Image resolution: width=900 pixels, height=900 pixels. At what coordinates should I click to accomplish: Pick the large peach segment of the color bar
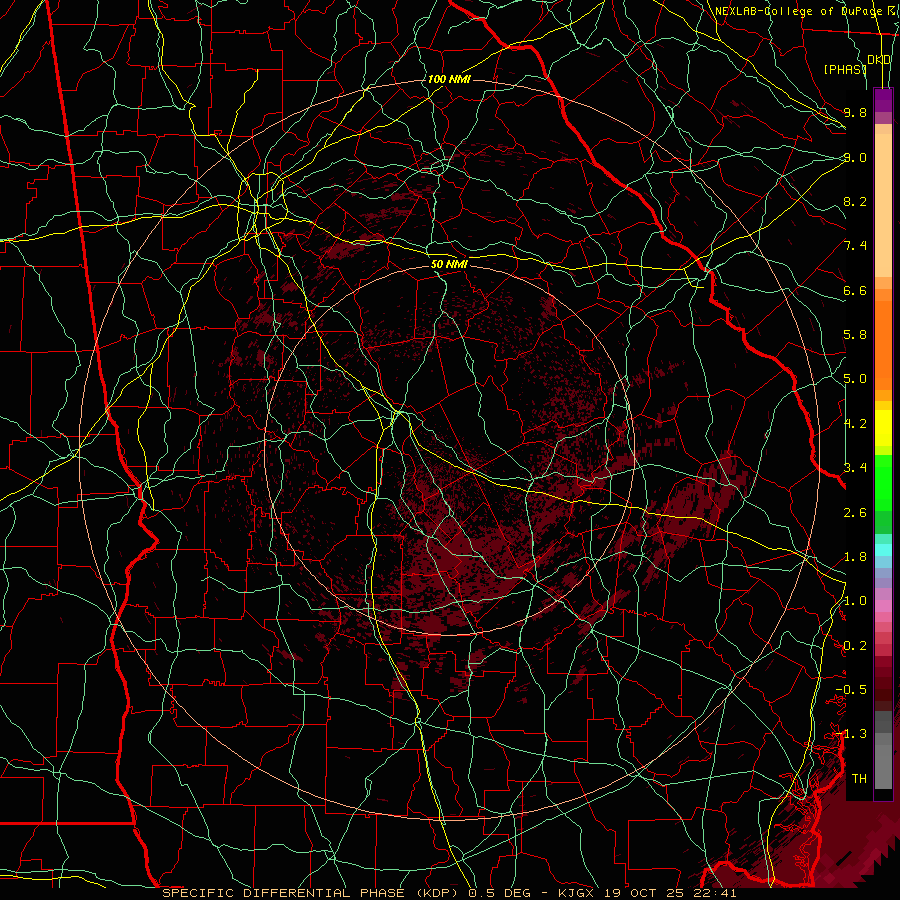coord(883,205)
